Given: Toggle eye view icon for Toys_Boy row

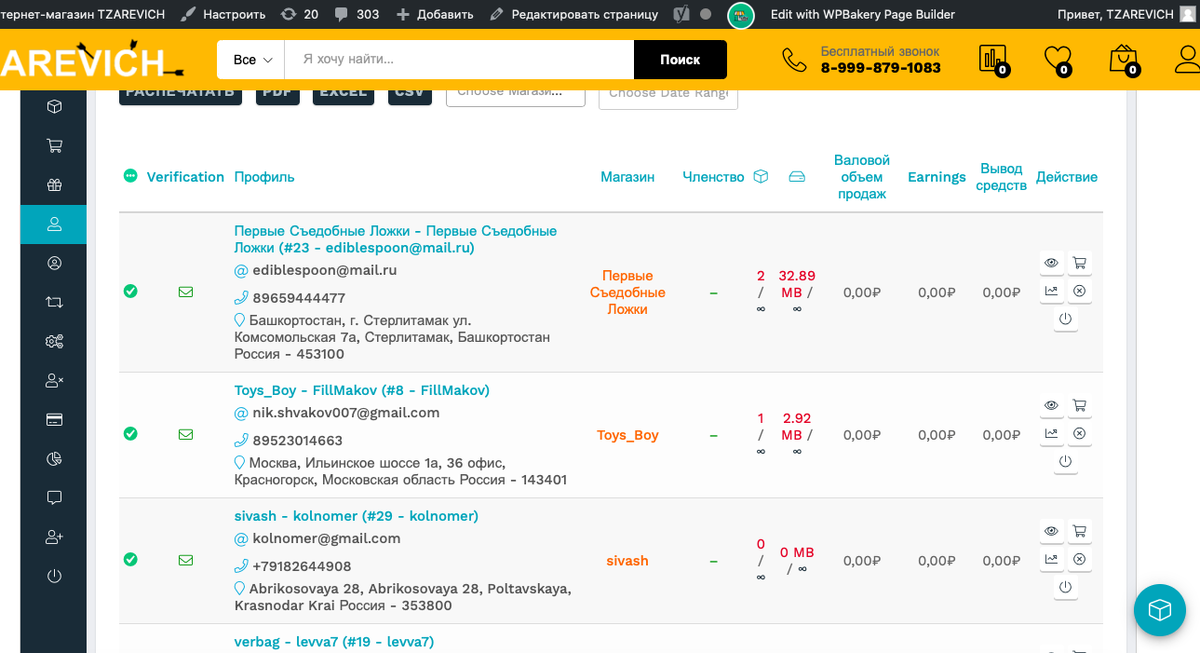Looking at the screenshot, I should (1051, 406).
